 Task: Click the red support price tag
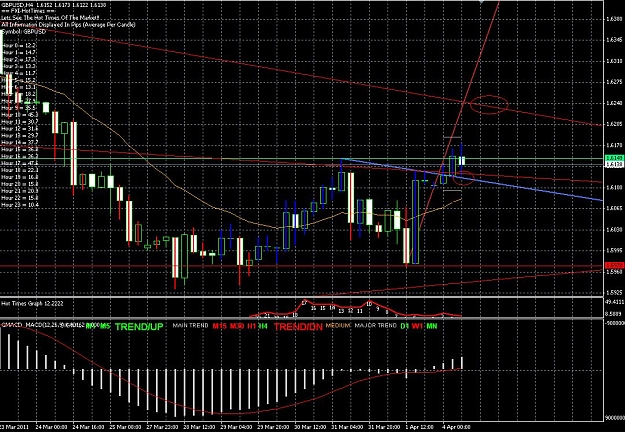pos(614,265)
